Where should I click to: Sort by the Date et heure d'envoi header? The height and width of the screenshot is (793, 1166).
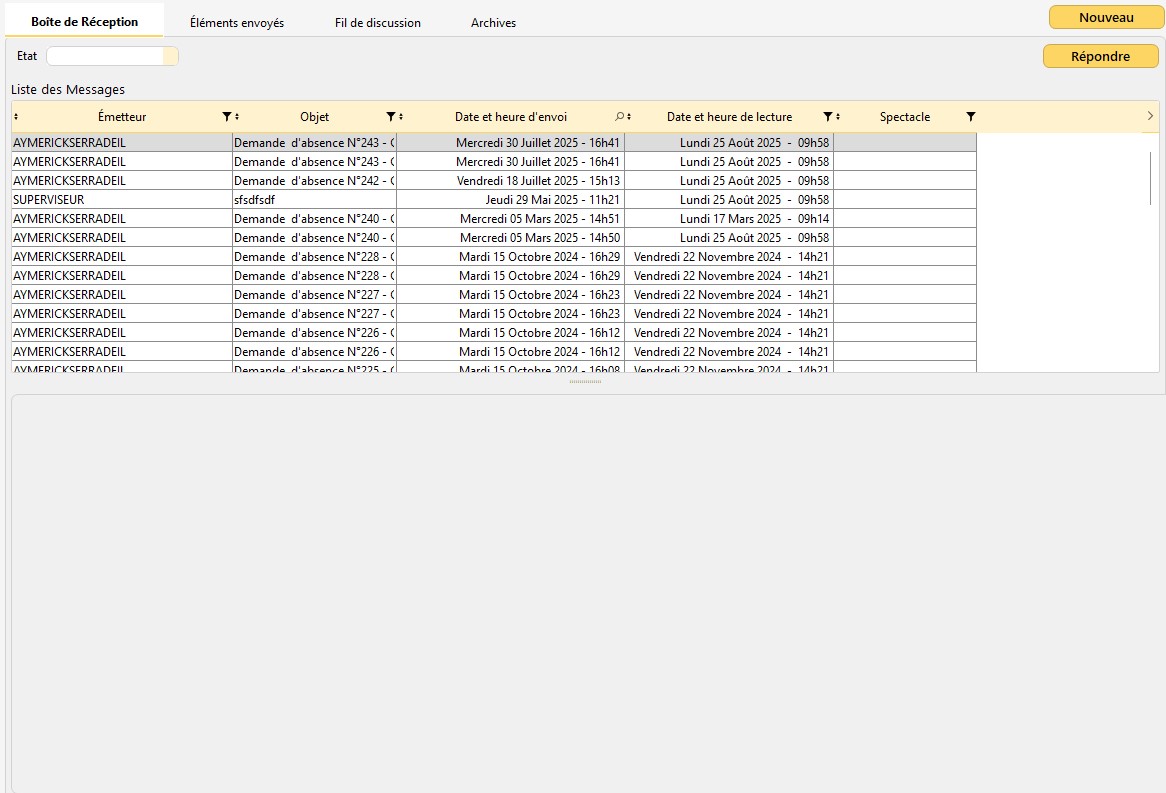click(510, 117)
